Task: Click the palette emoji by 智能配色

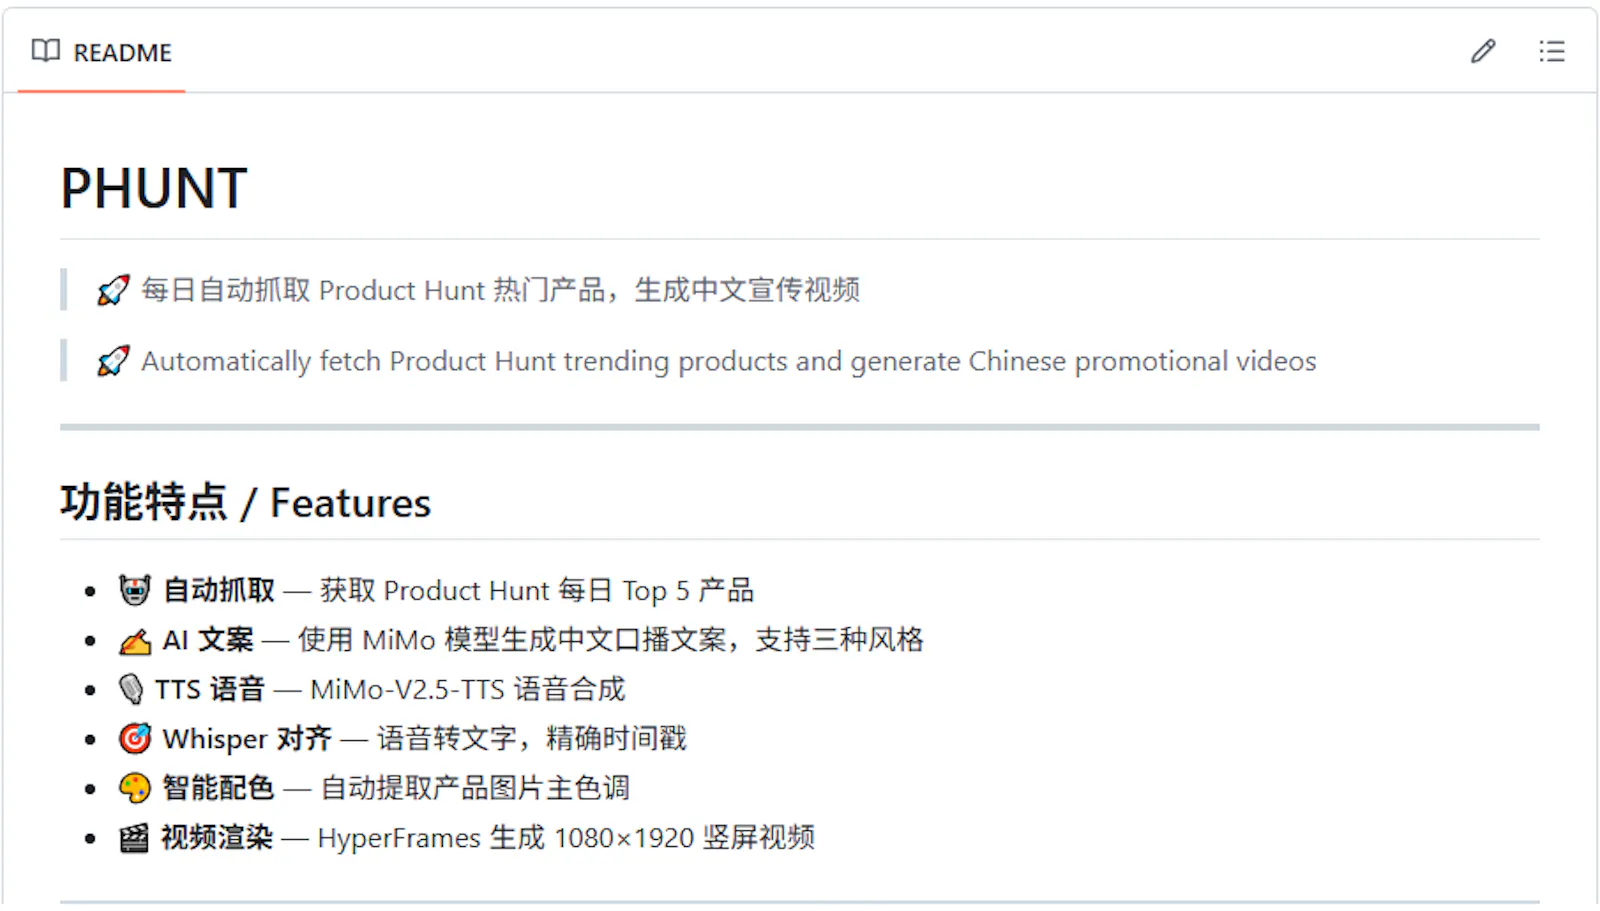Action: [x=134, y=788]
